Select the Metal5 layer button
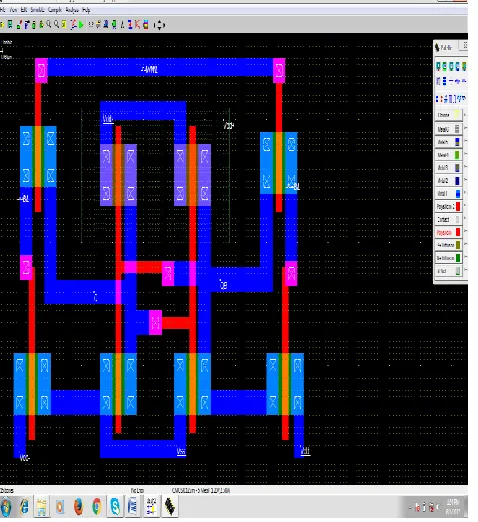The image size is (478, 522). (449, 142)
